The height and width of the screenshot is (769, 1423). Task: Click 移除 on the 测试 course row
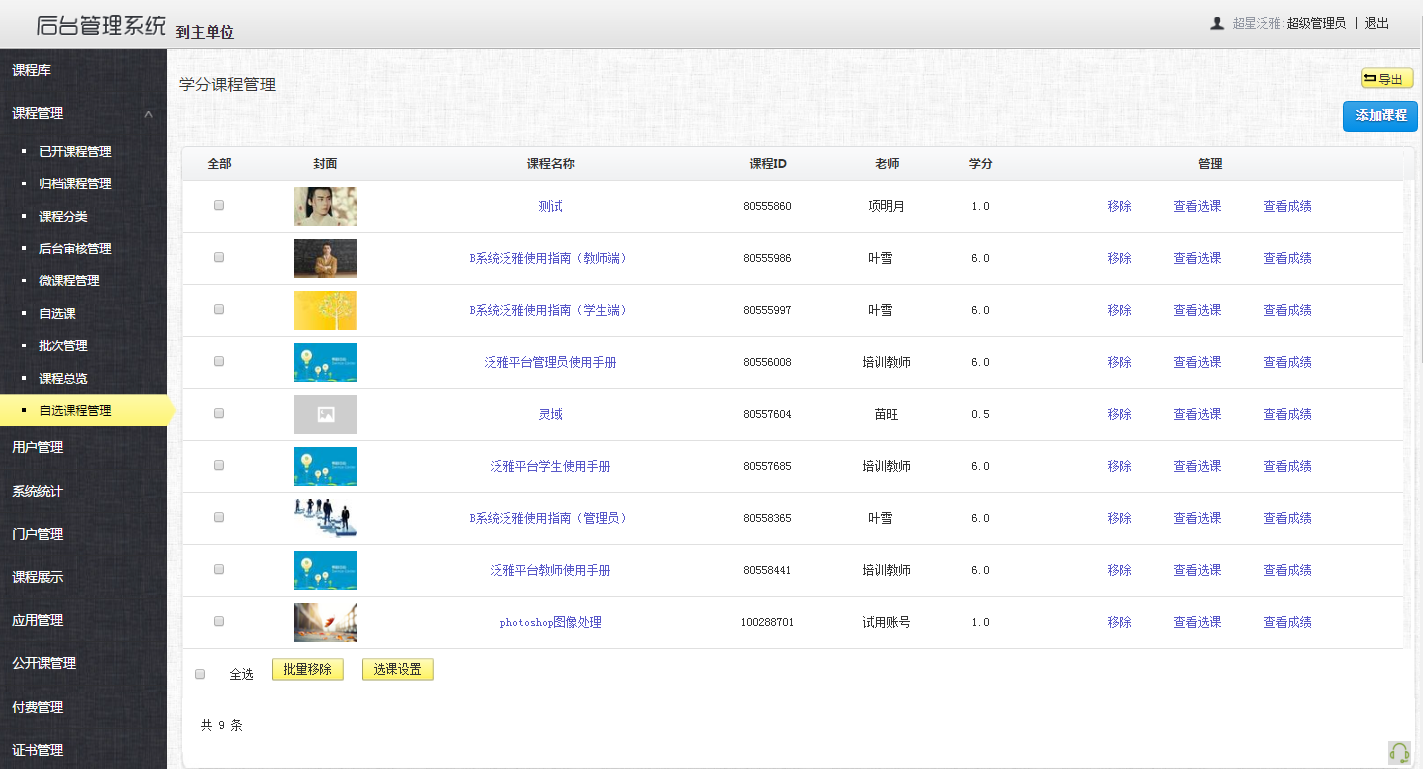pyautogui.click(x=1119, y=205)
